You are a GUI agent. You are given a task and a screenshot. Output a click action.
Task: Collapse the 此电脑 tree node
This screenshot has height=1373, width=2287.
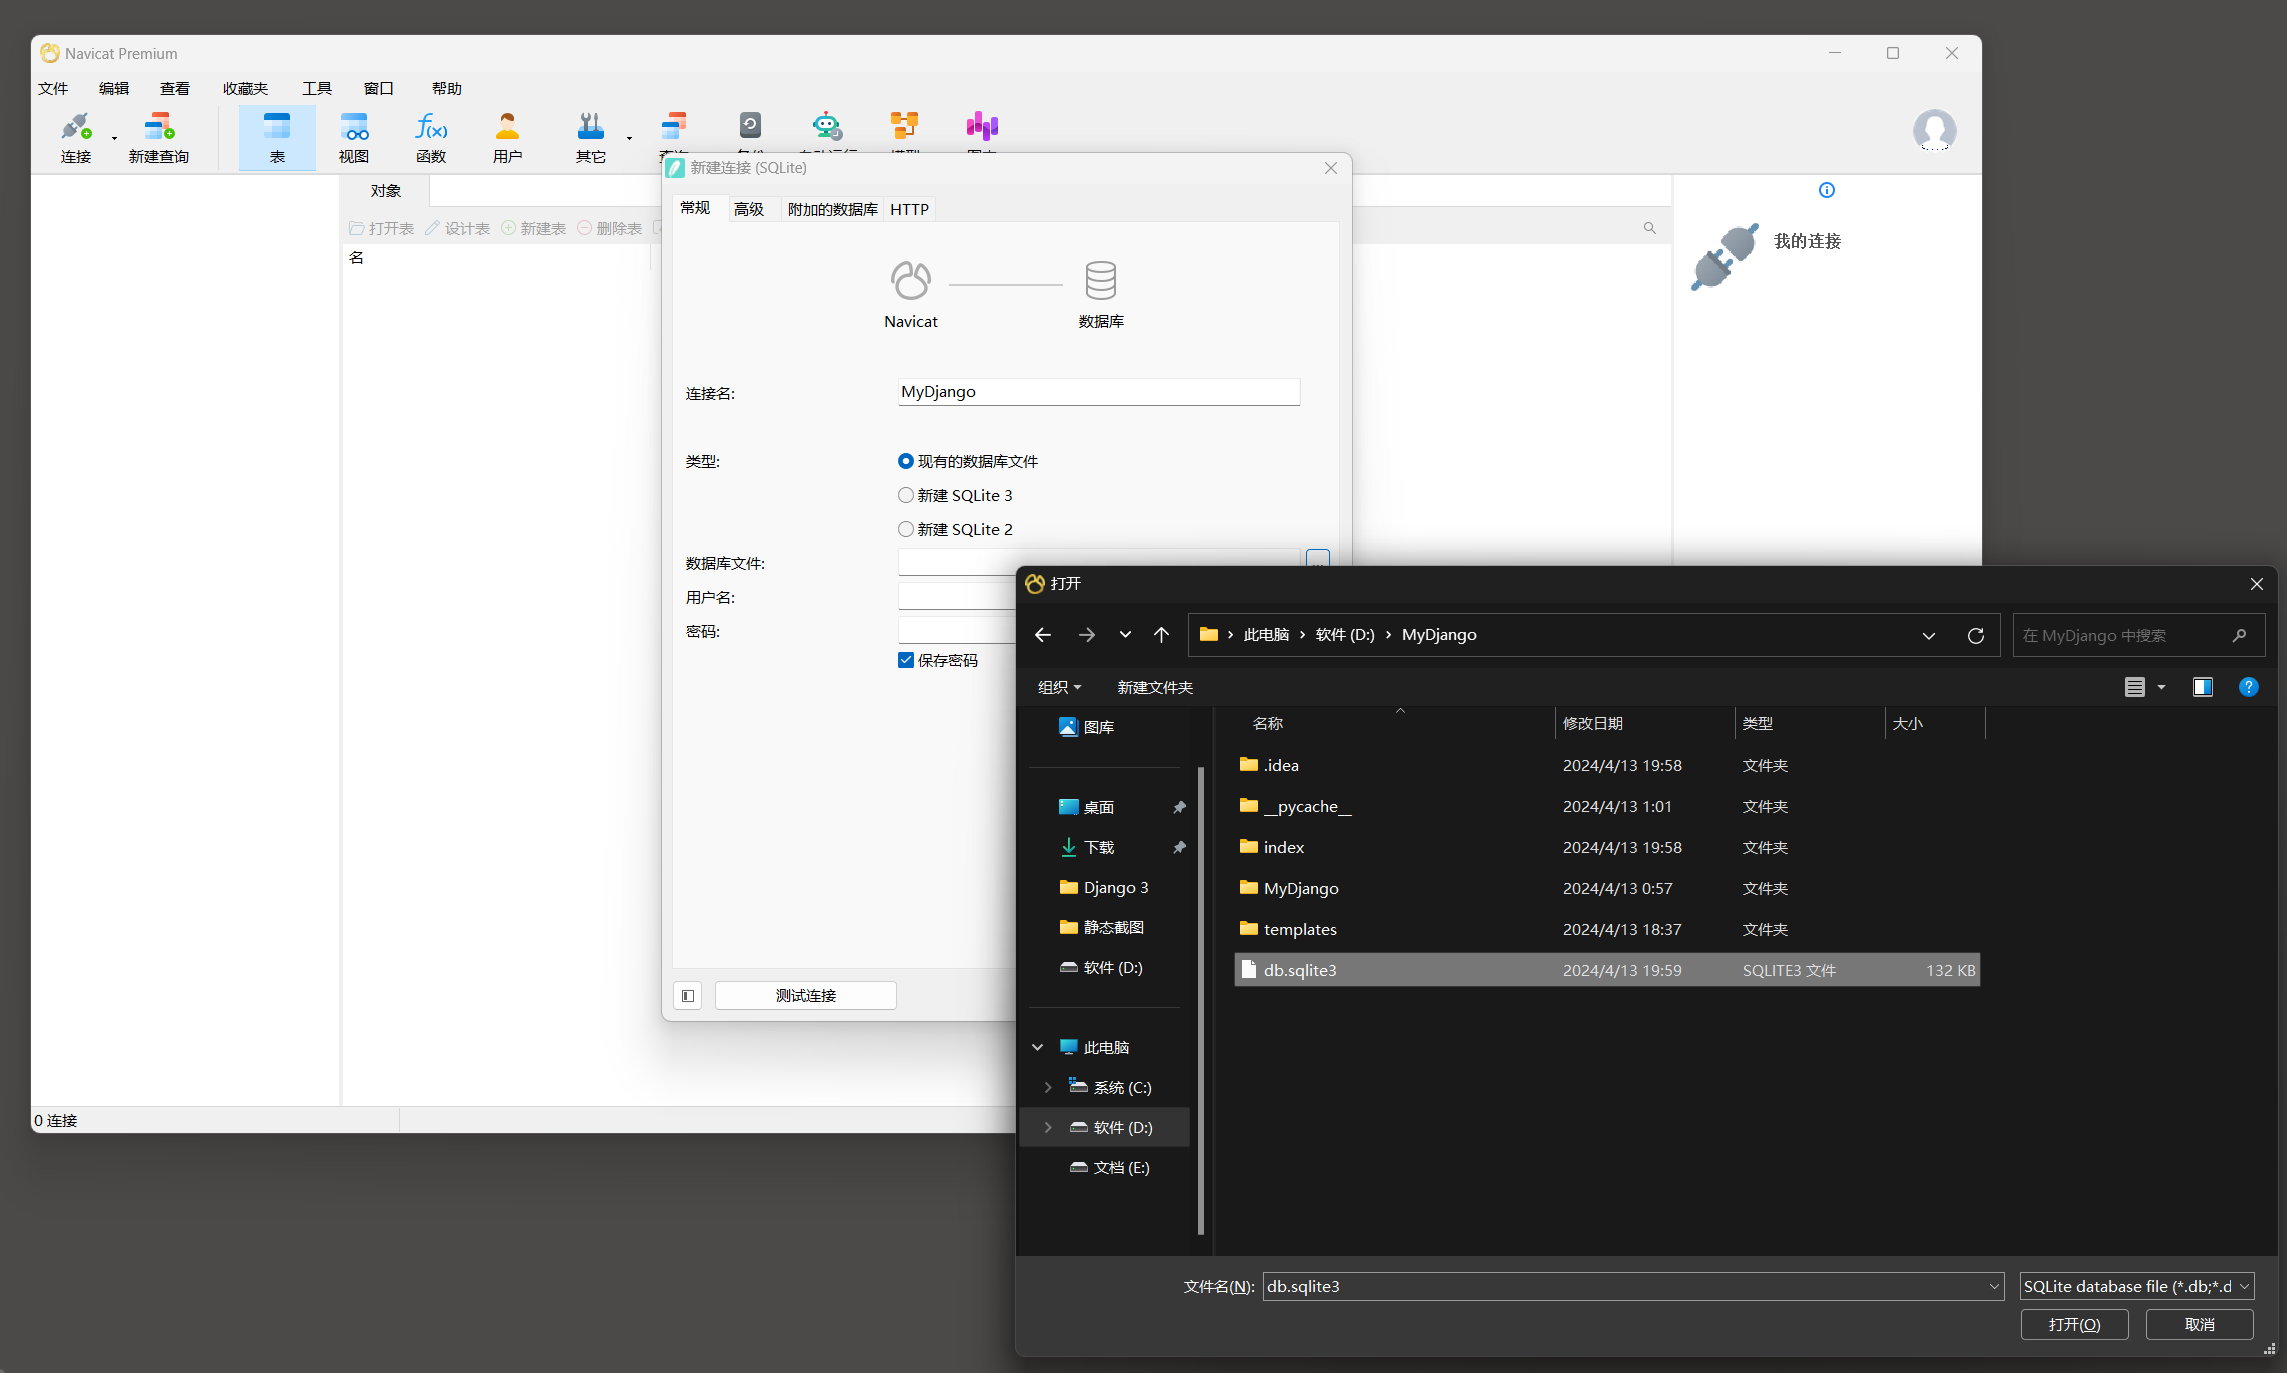click(1038, 1047)
